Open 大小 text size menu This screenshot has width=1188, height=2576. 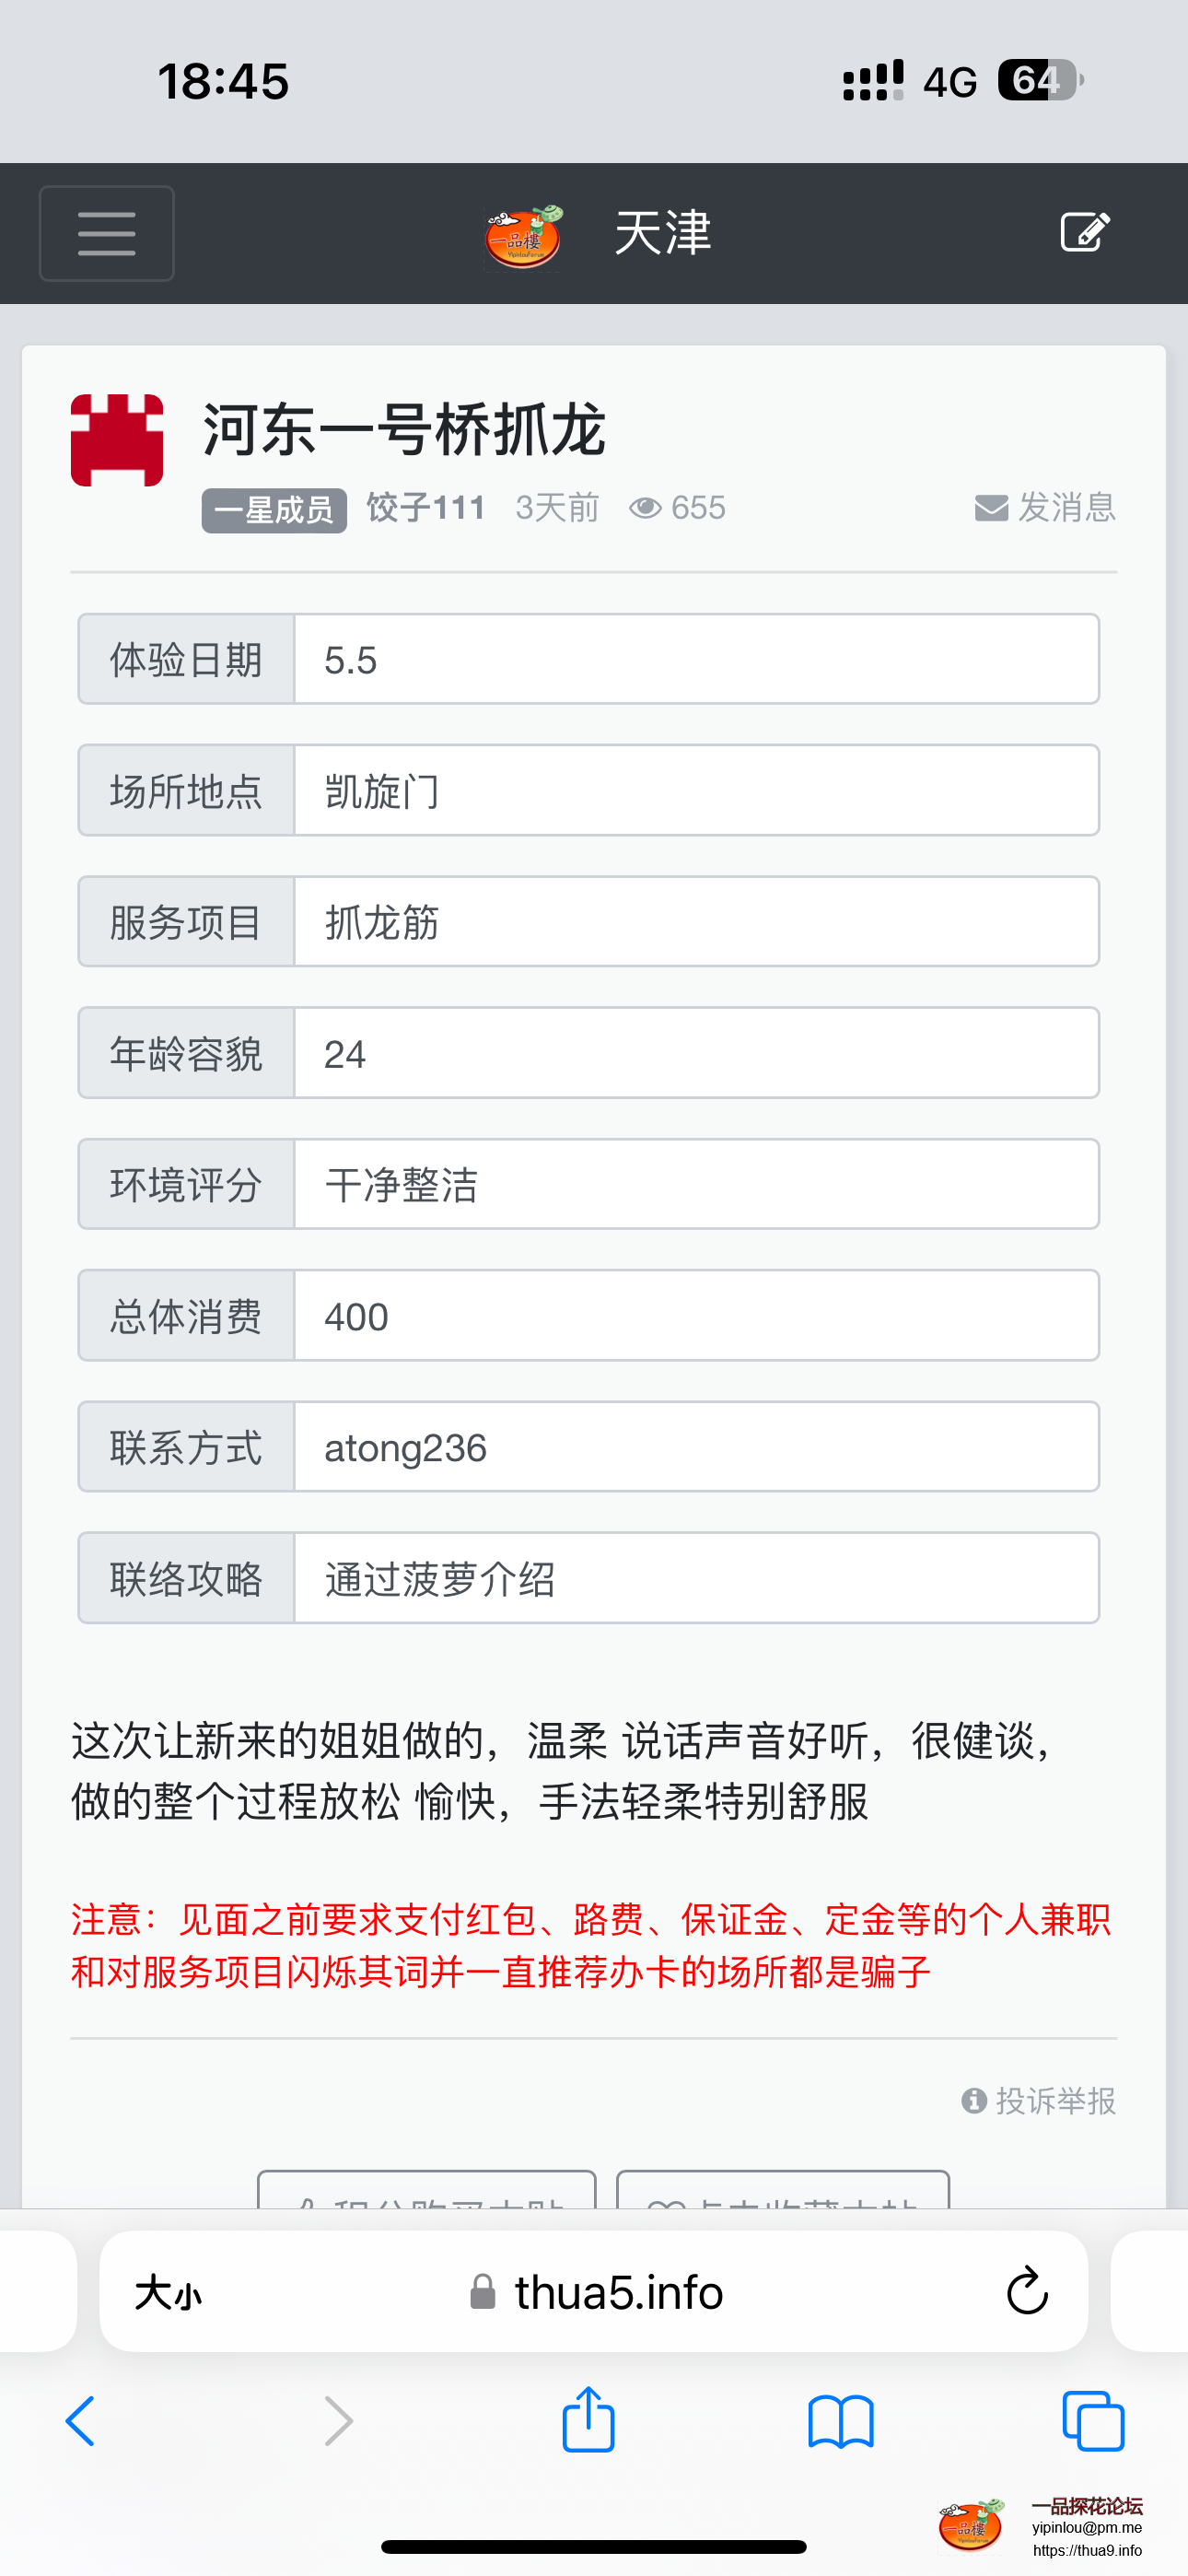coord(168,2292)
